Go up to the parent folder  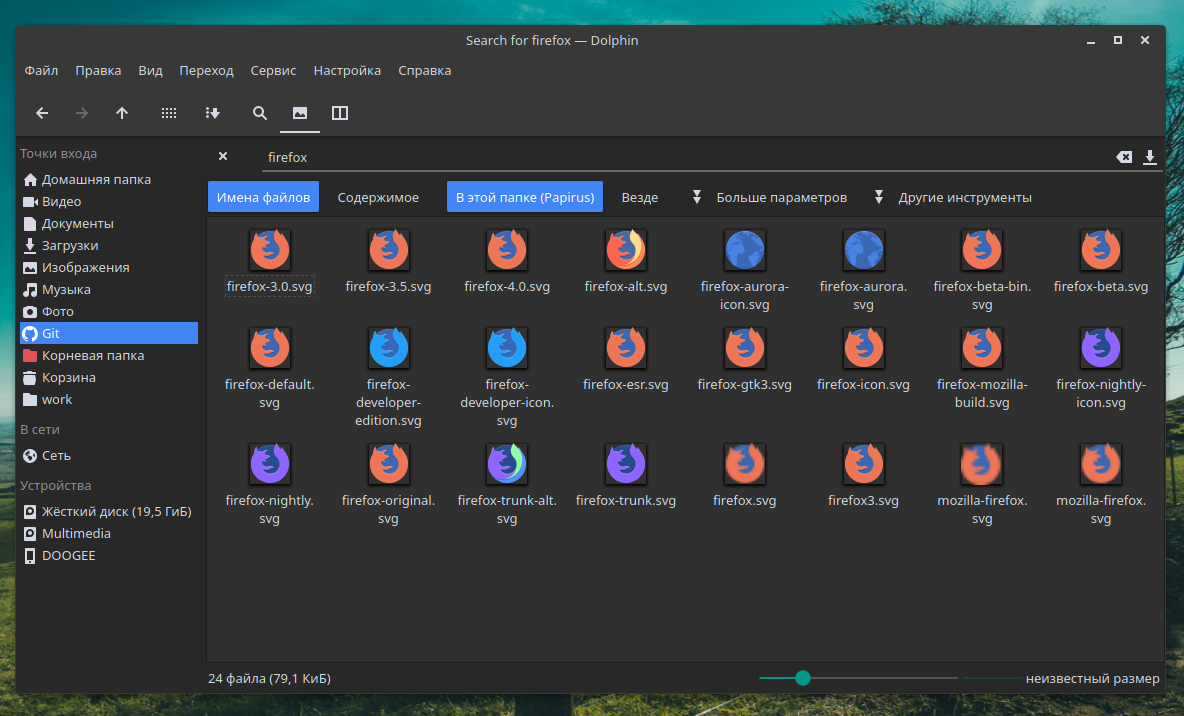(122, 113)
